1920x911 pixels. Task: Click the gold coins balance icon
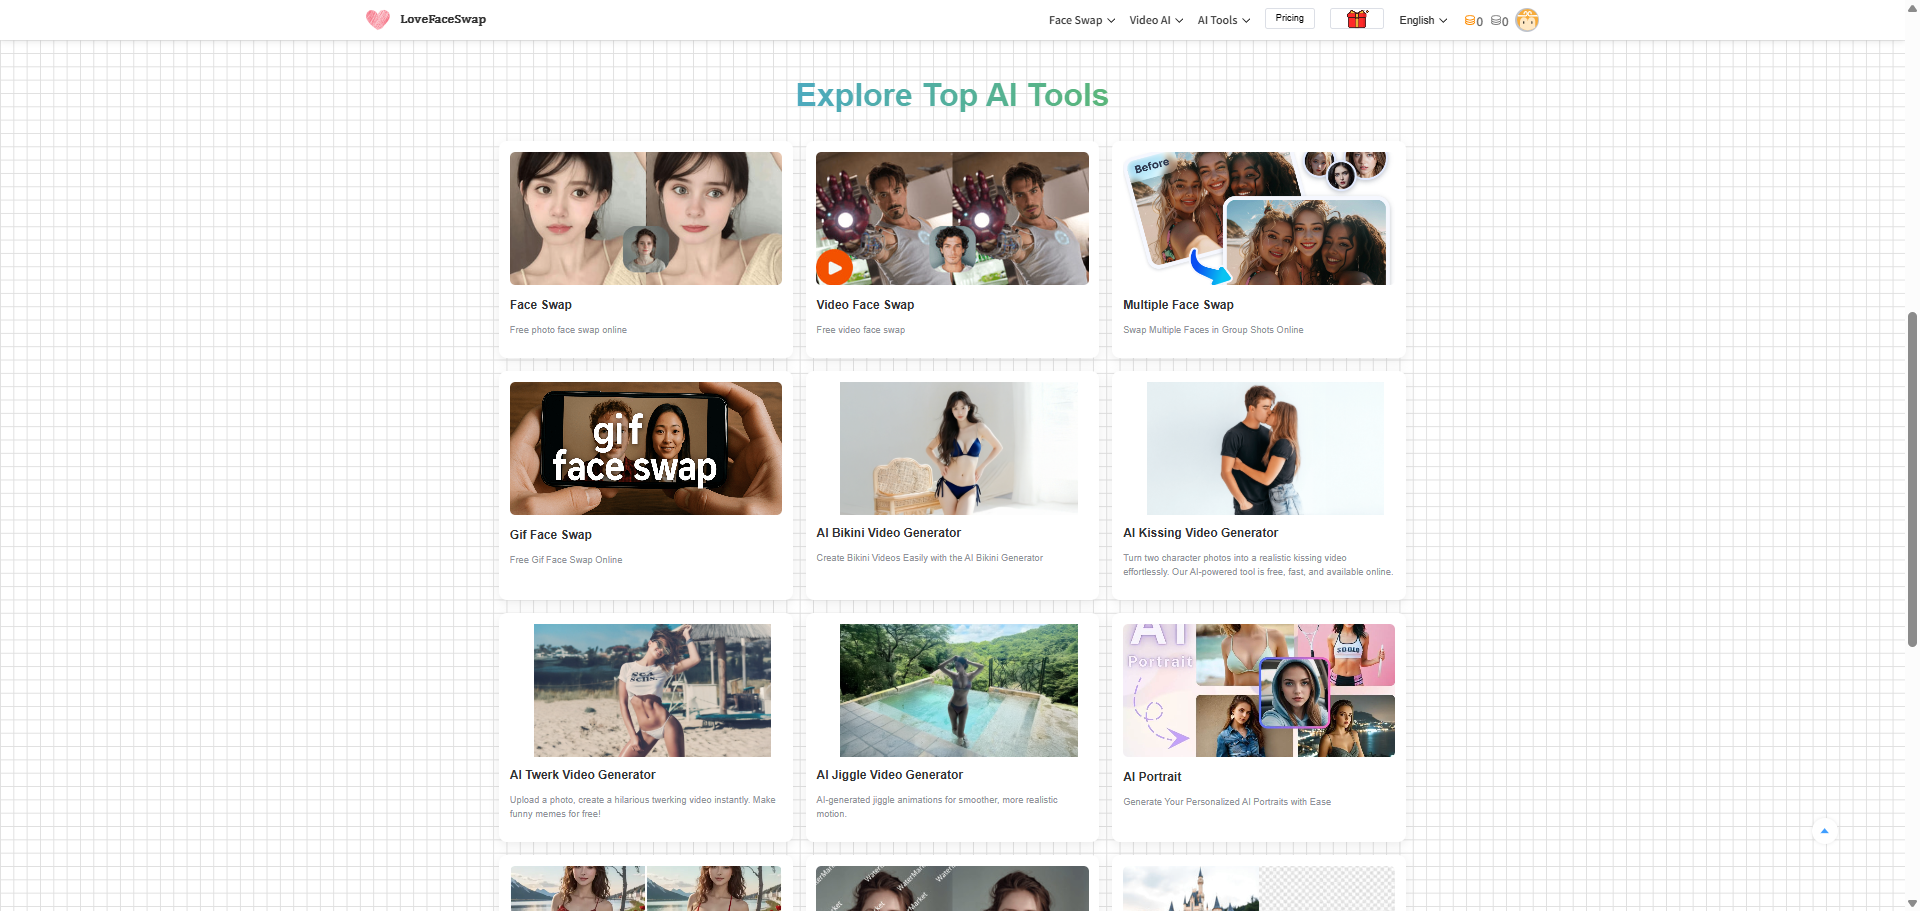[1471, 20]
